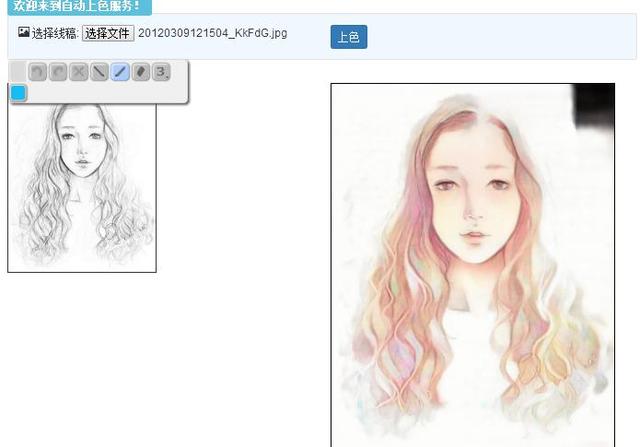
Task: Click the clear (X) tool icon
Action: (x=79, y=72)
